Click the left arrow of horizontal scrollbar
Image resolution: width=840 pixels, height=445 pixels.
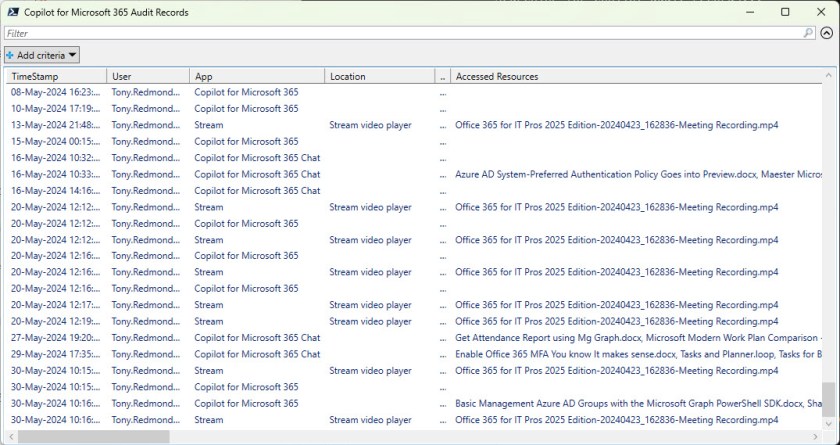click(11, 437)
